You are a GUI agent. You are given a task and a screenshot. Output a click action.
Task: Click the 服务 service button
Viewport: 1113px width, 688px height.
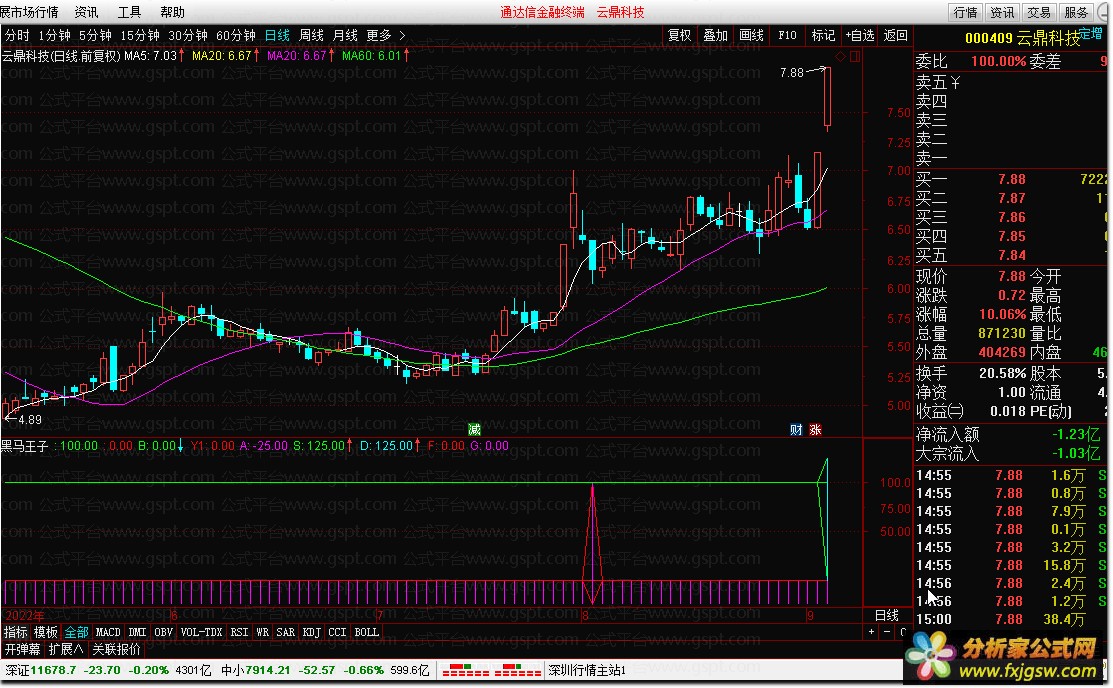point(1076,12)
